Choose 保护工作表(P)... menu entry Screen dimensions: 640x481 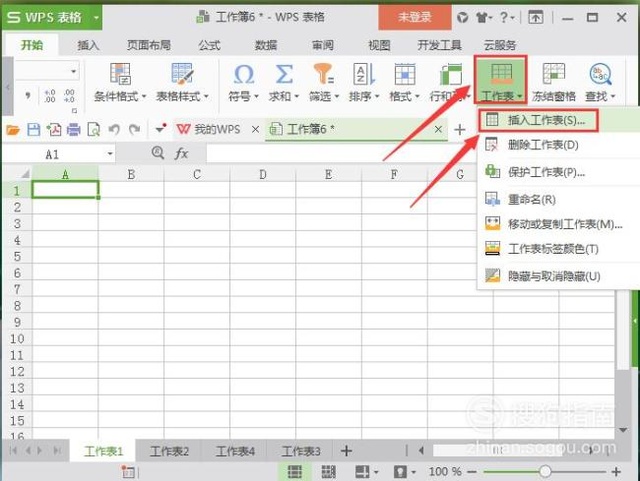click(x=558, y=172)
